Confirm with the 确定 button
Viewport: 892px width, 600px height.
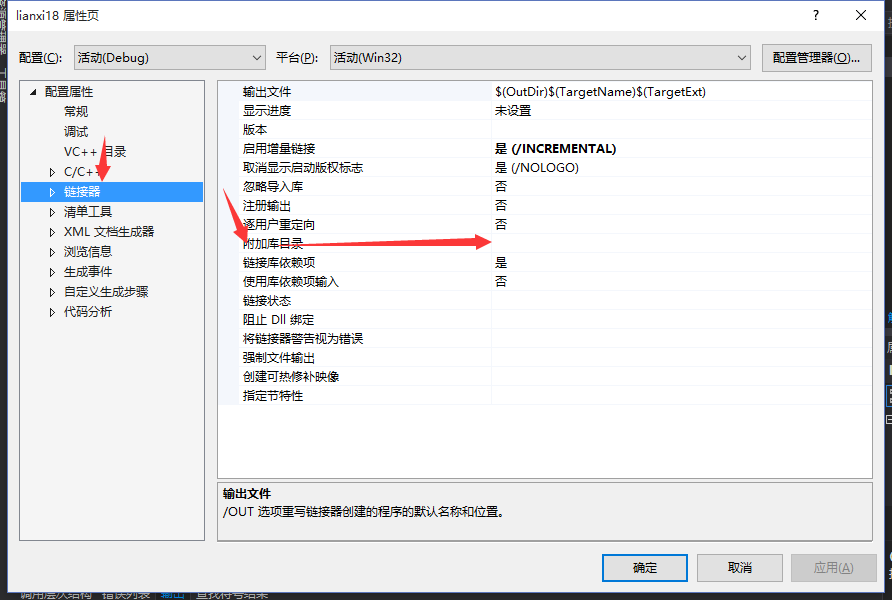click(x=645, y=568)
